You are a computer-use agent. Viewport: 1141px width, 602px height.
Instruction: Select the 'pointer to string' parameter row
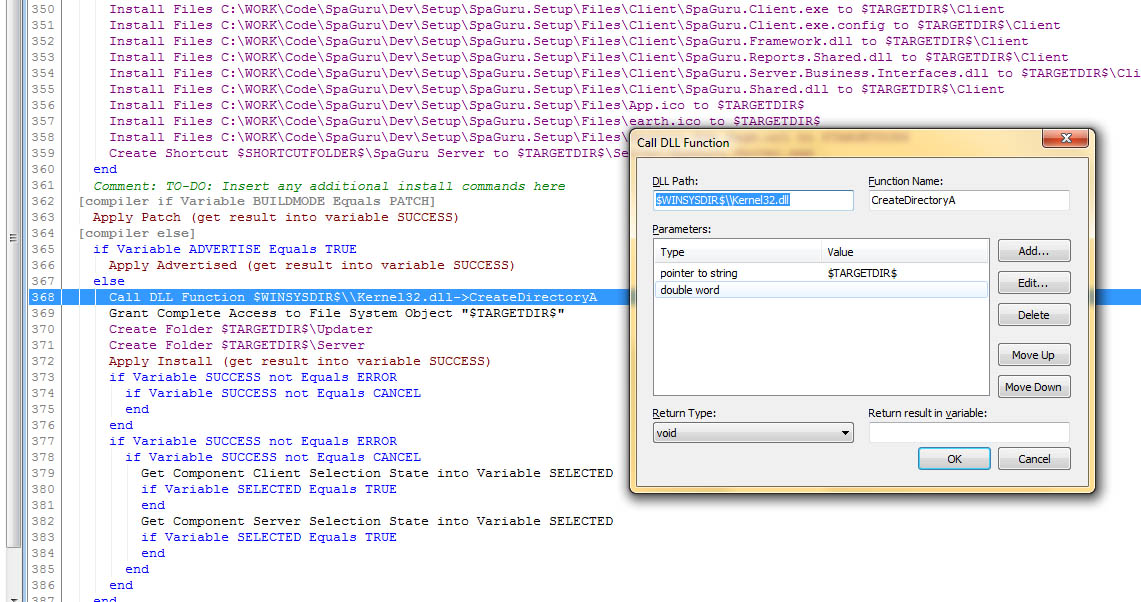point(821,273)
